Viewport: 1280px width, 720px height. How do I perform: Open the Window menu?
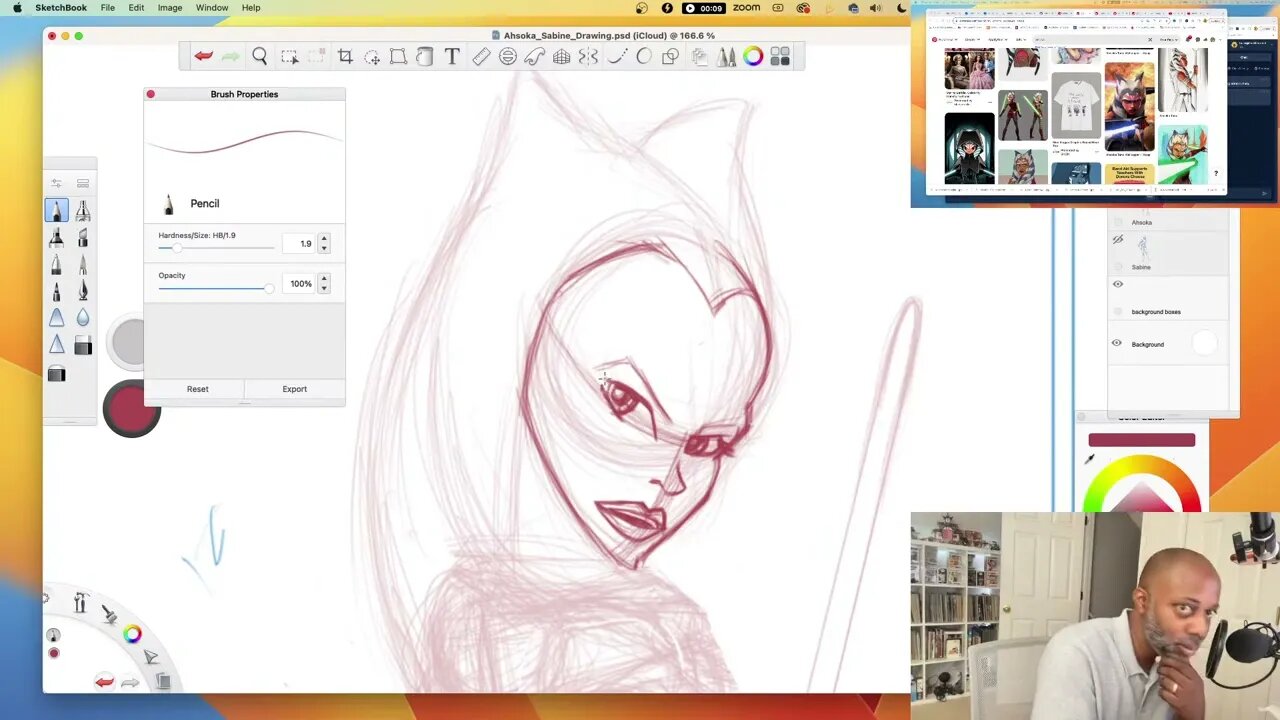212,8
